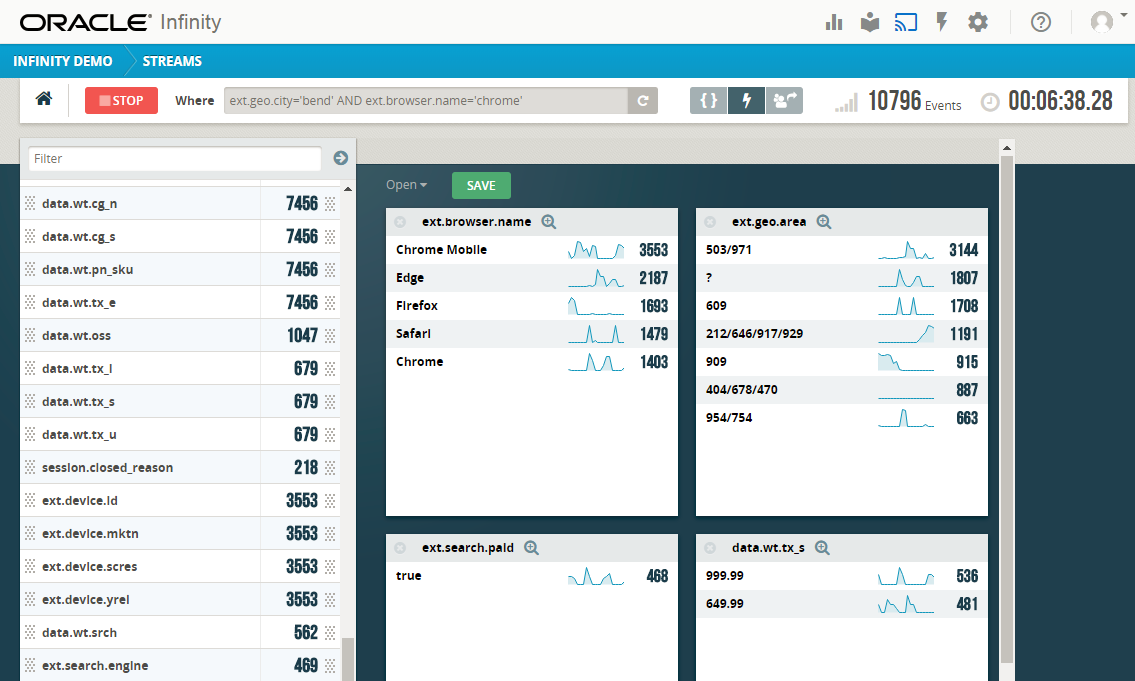Select the 954/754 area row

(842, 418)
